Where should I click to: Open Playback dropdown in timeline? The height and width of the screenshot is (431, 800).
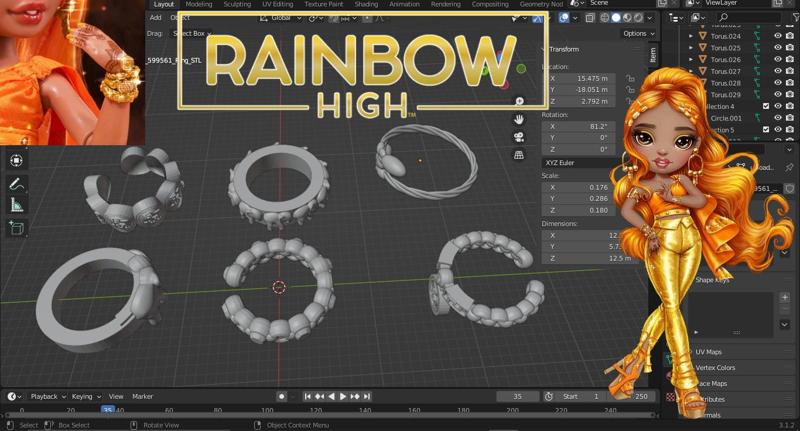48,396
